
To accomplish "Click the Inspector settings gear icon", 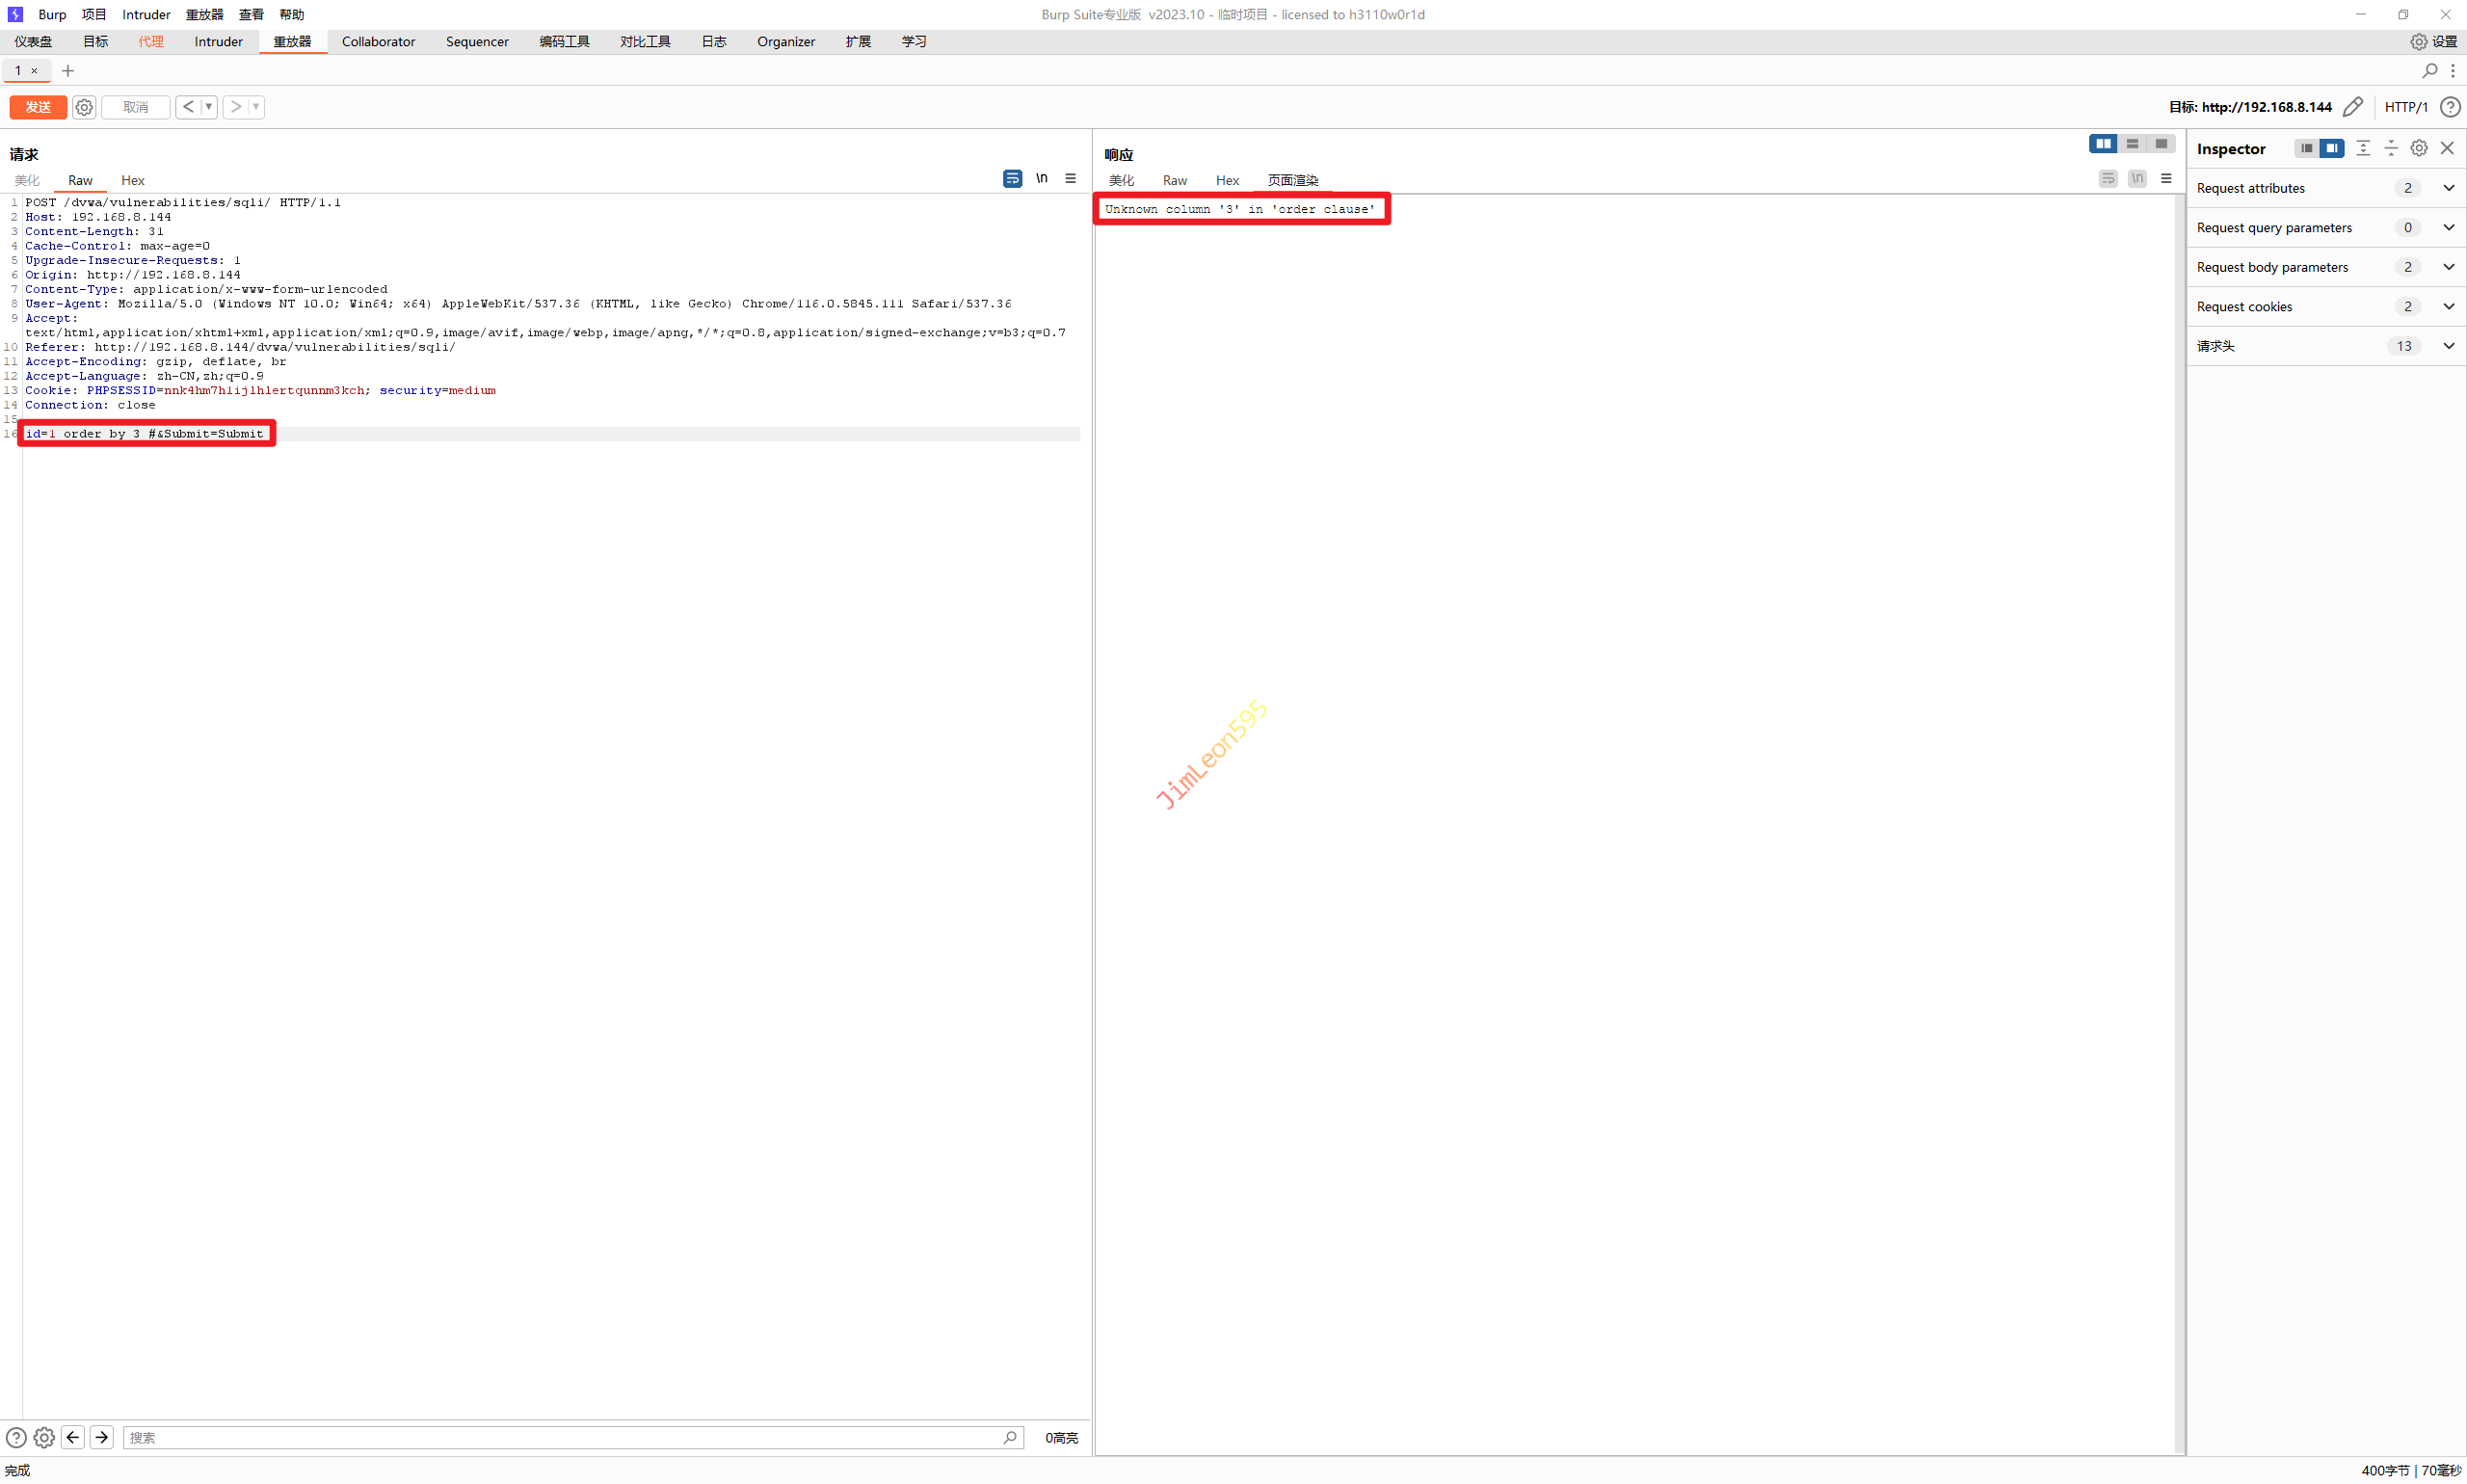I will [x=2418, y=148].
